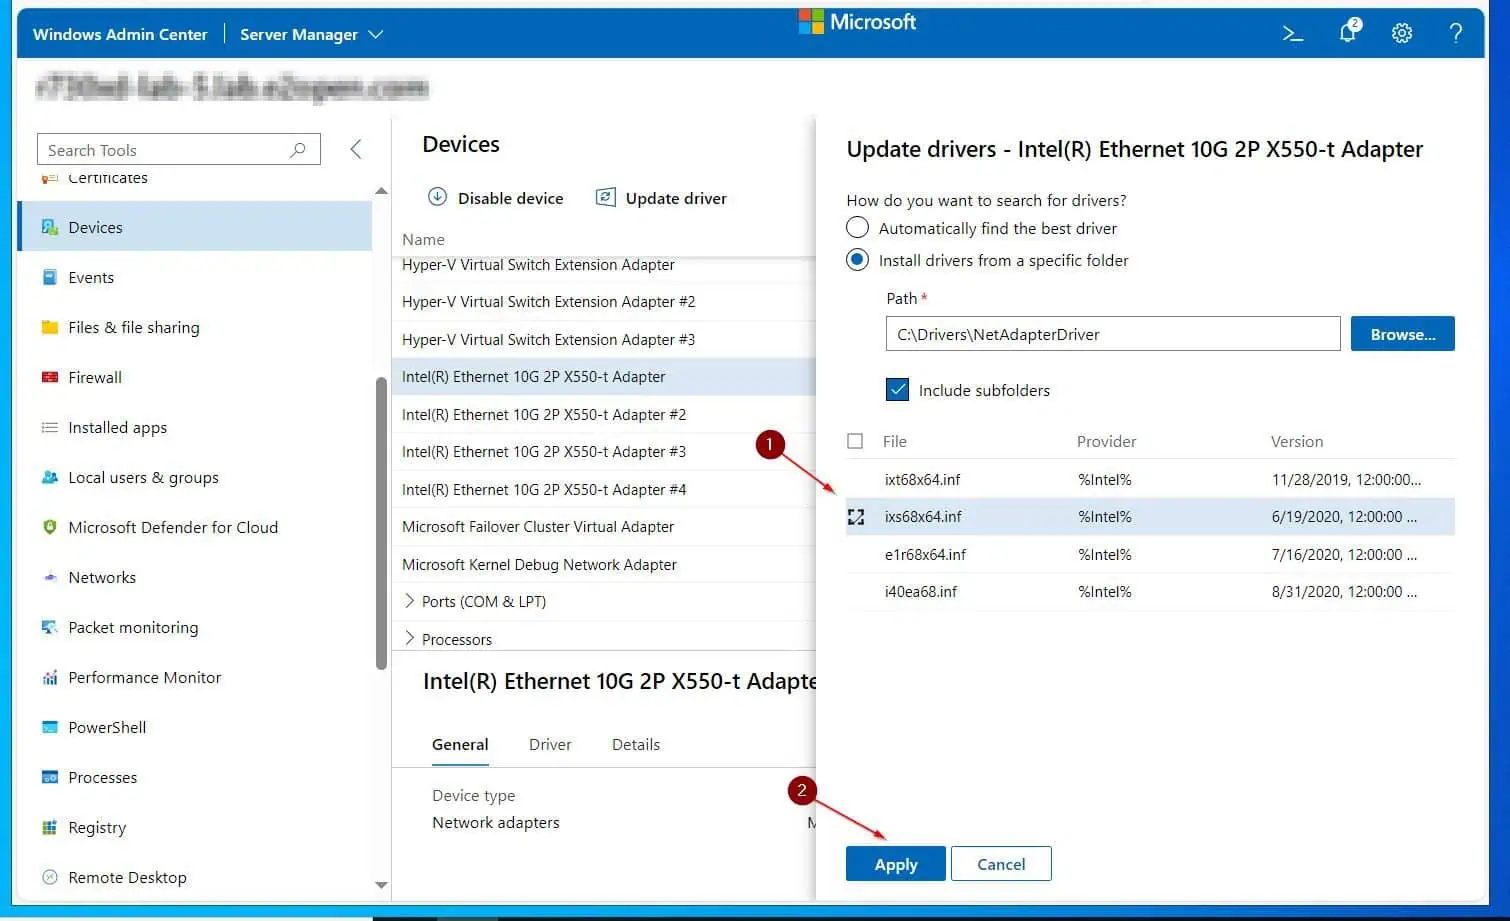
Task: Click the Installed apps list icon
Action: click(x=50, y=427)
